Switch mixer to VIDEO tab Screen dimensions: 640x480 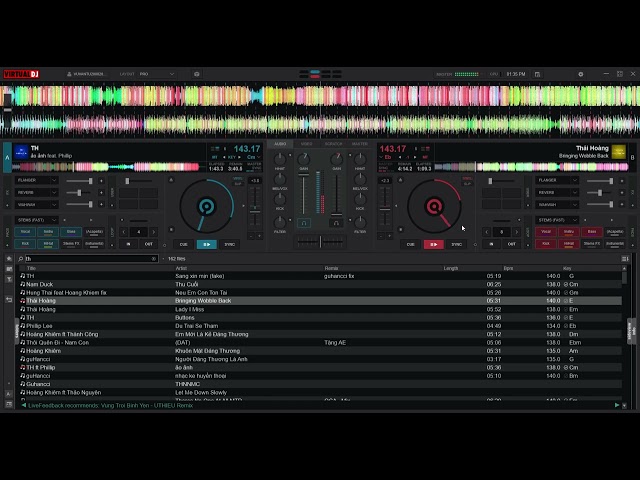coord(307,144)
